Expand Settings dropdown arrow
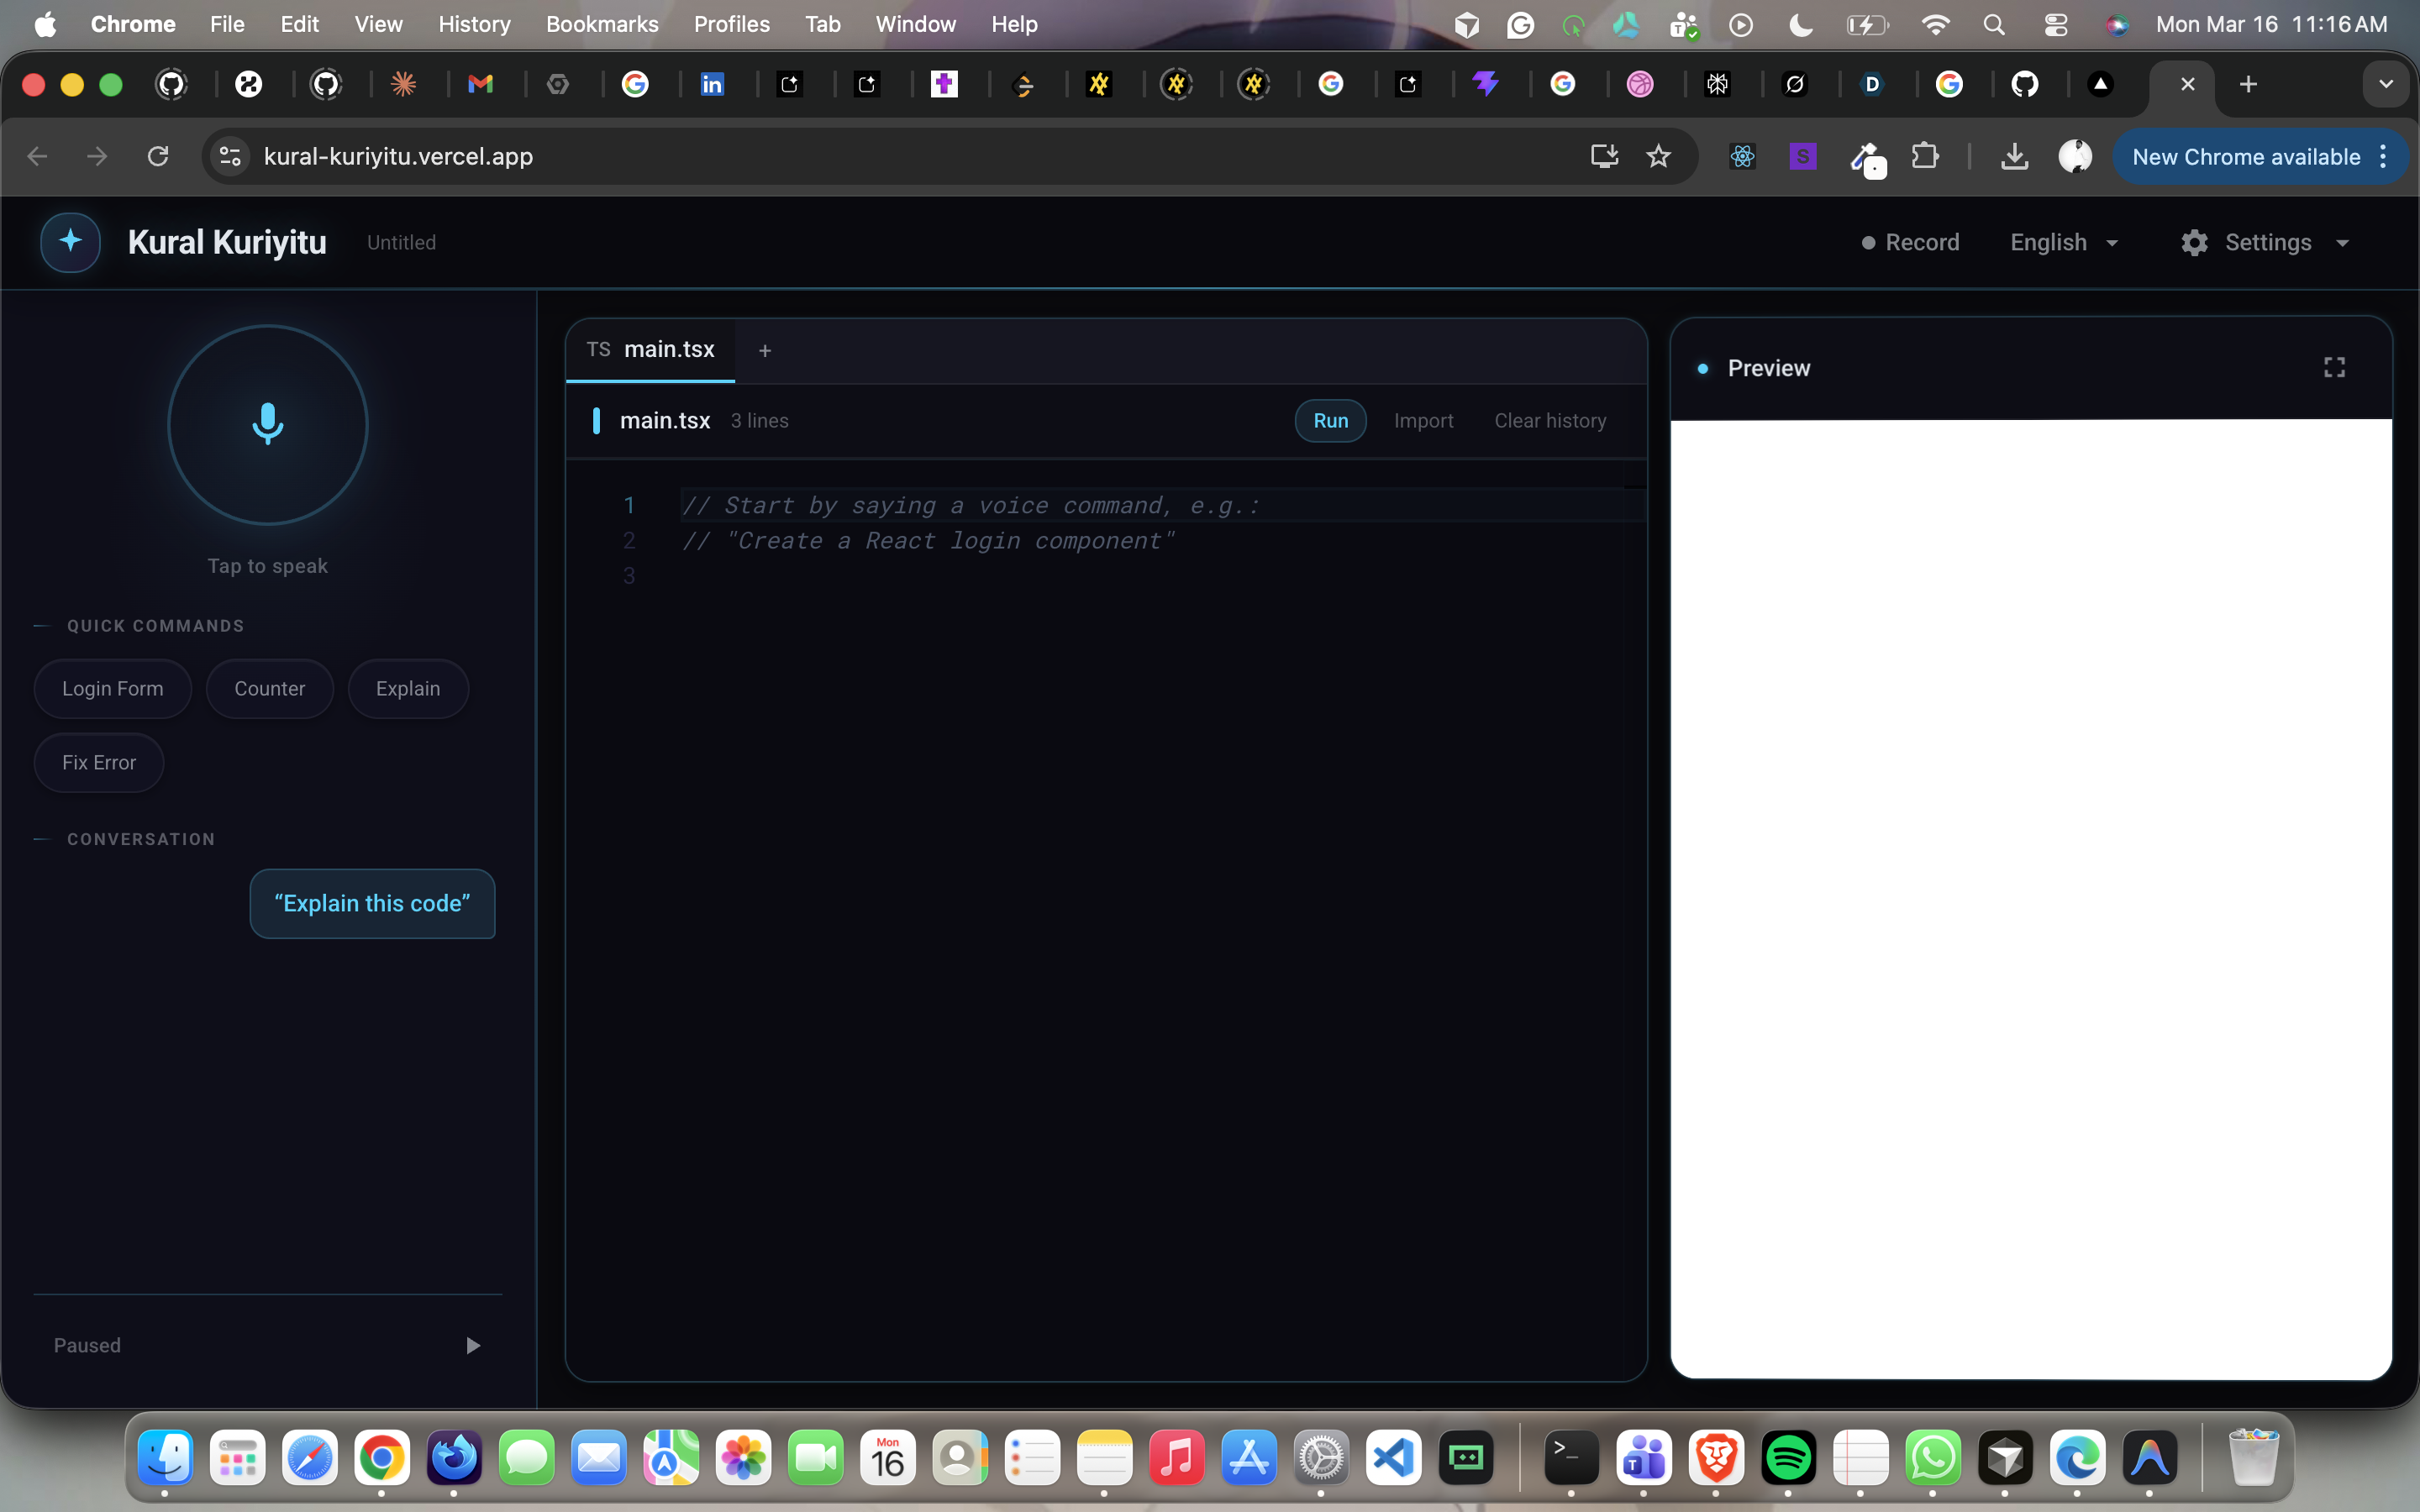Viewport: 2420px width, 1512px height. (2342, 243)
